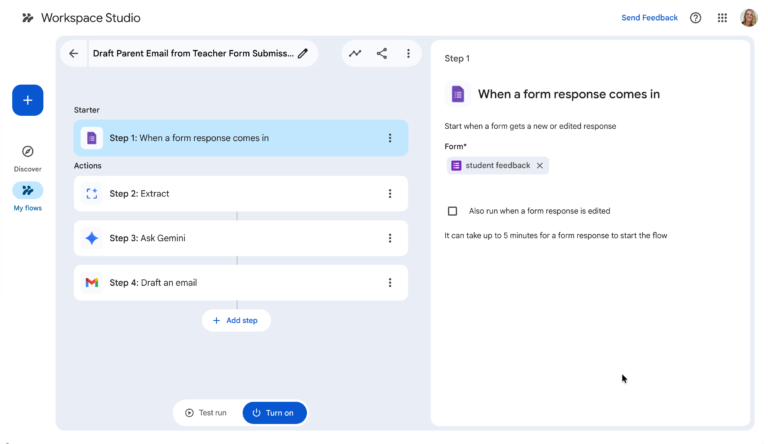This screenshot has height=444, width=768.
Task: Select Step 3: Ask Gemini card
Action: pyautogui.click(x=240, y=238)
